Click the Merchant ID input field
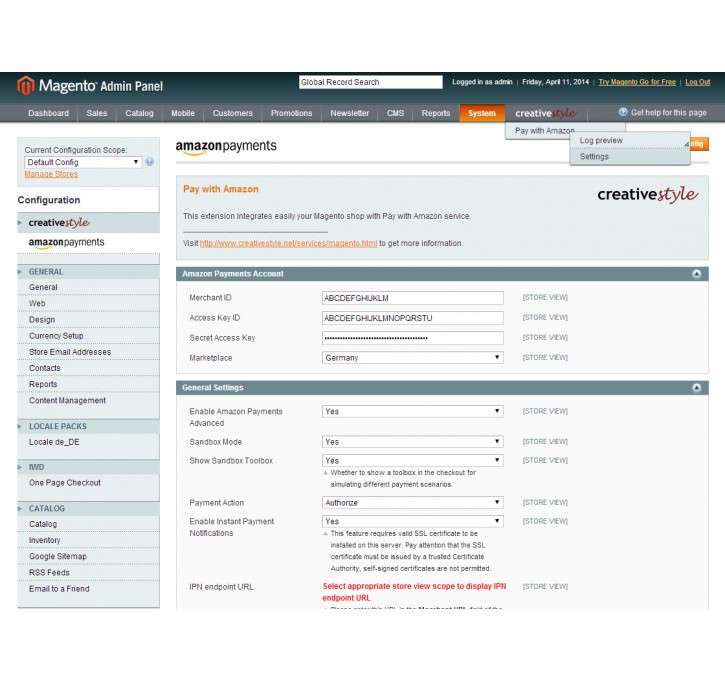The width and height of the screenshot is (725, 680). (412, 298)
